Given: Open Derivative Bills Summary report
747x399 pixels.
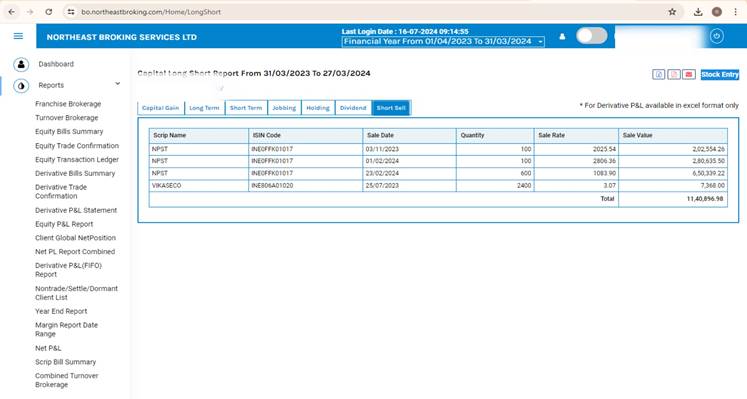Looking at the screenshot, I should [75, 173].
